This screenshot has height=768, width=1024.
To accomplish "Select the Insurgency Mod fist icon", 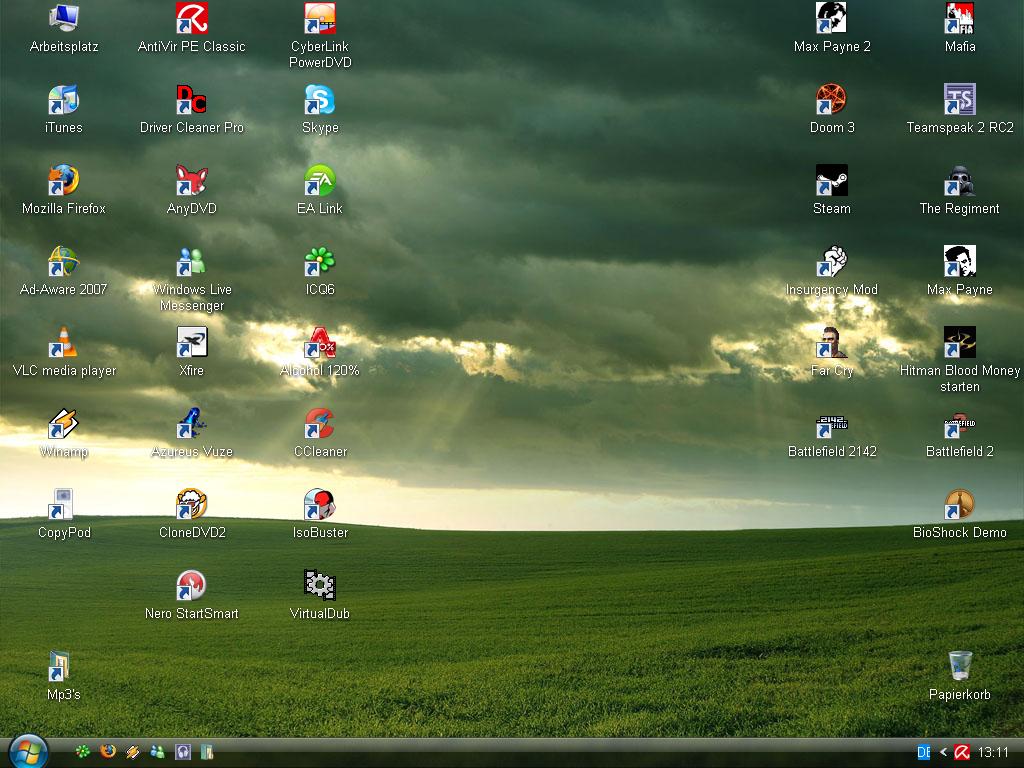I will pos(831,261).
